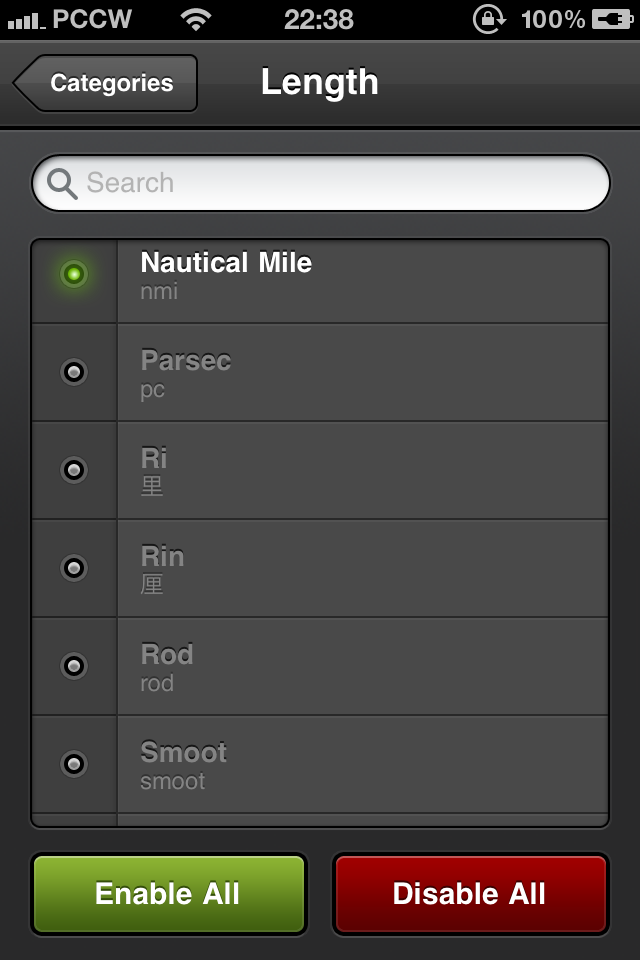Click the search magnifier icon
The image size is (640, 960).
coord(62,184)
